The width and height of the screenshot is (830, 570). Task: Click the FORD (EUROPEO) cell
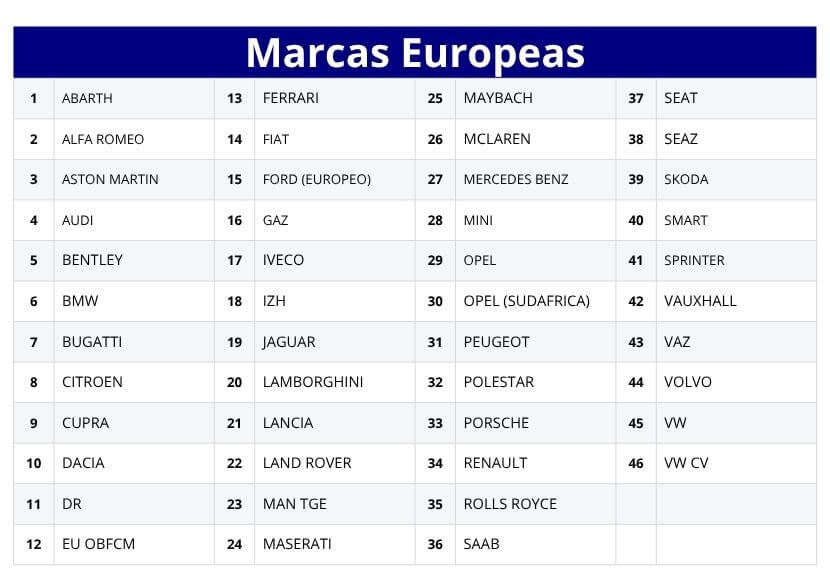pos(335,179)
